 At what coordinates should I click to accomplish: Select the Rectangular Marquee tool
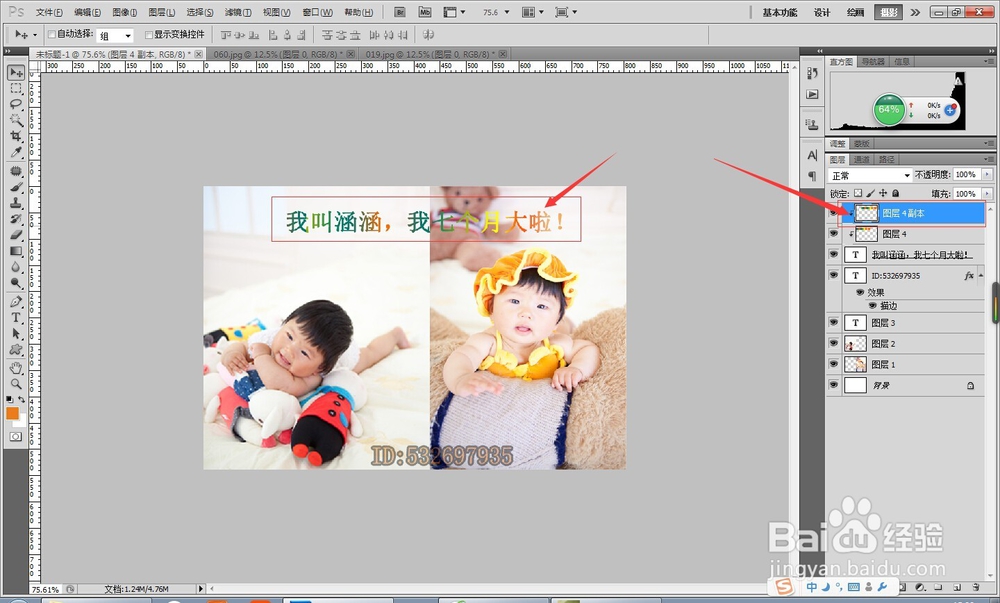click(x=16, y=89)
